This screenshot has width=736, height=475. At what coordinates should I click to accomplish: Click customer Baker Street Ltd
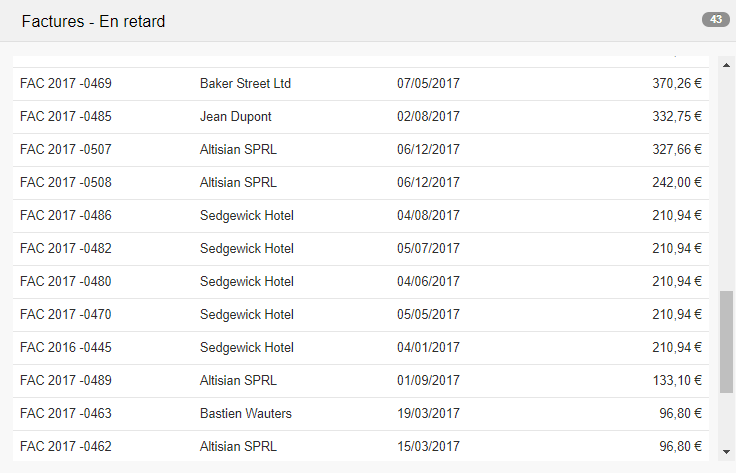(x=245, y=84)
